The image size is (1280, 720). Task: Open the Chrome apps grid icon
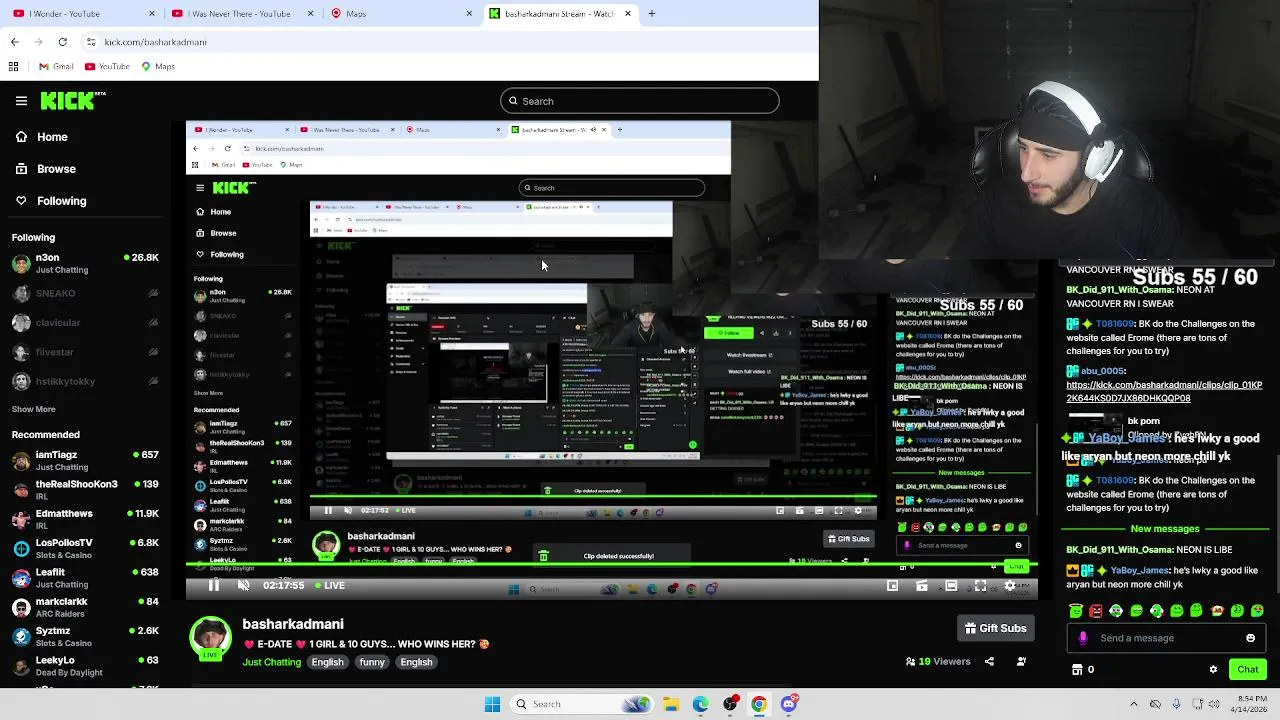tap(13, 66)
